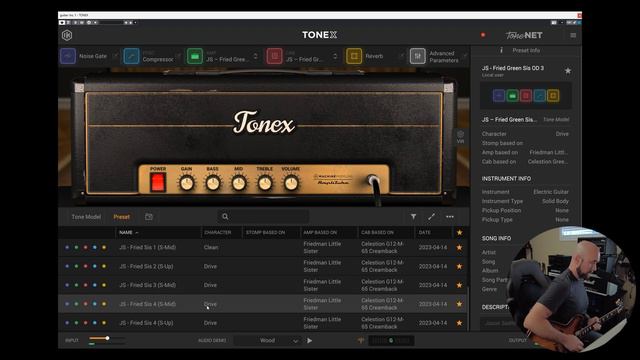Sort the list by CAB BASED ON column

377,232
